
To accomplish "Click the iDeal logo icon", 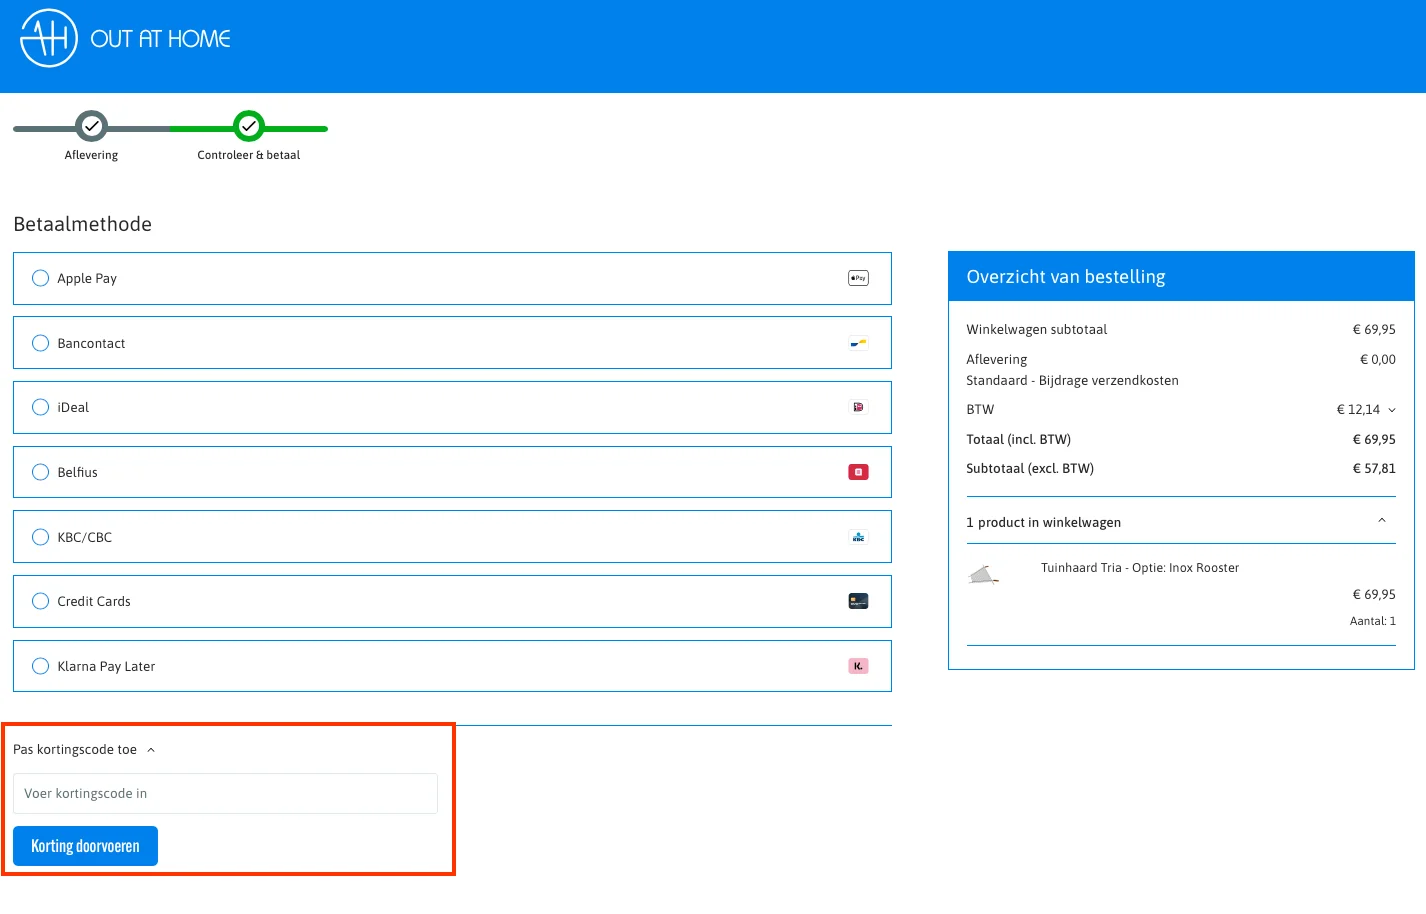I will pyautogui.click(x=858, y=407).
